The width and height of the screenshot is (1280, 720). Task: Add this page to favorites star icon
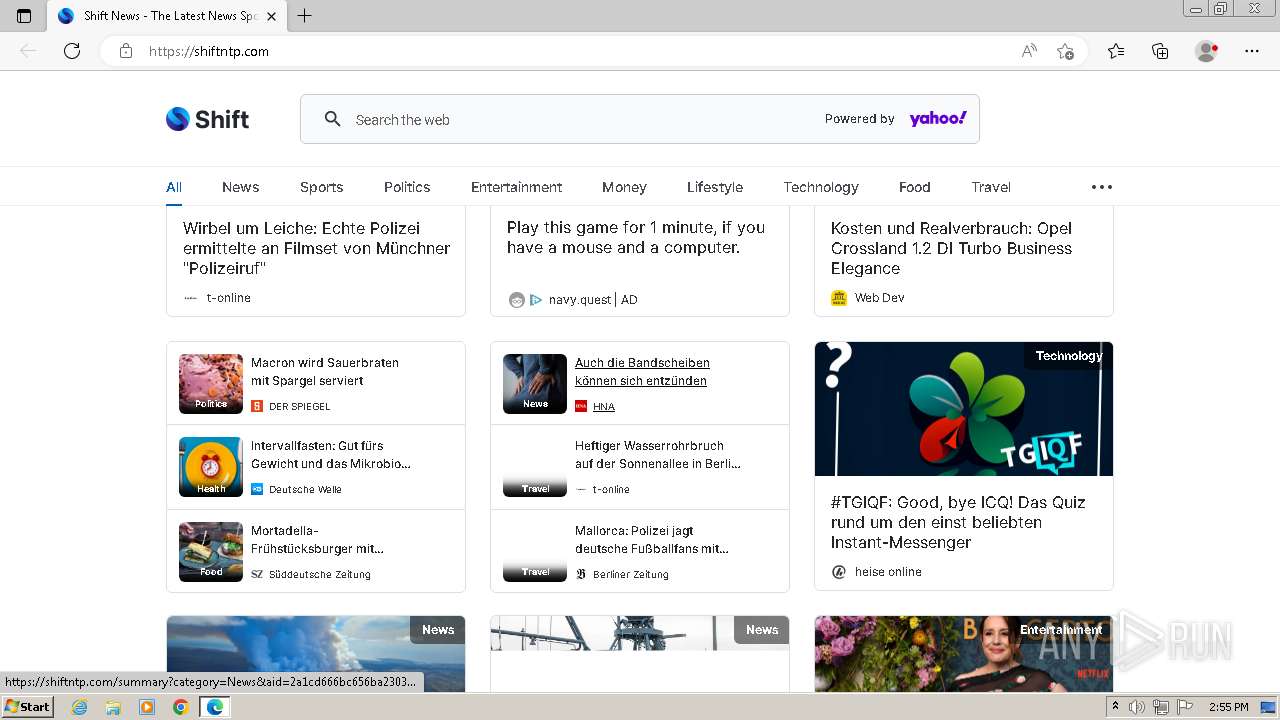1065,51
